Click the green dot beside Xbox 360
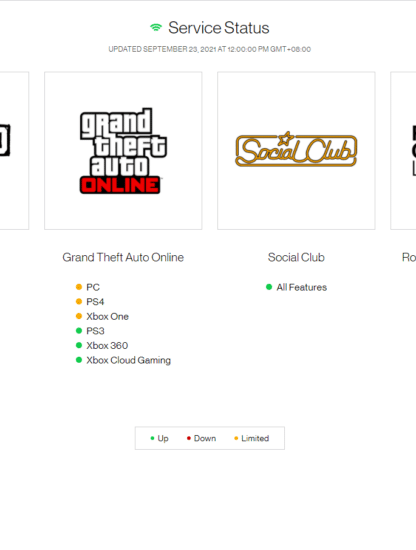 [x=79, y=345]
